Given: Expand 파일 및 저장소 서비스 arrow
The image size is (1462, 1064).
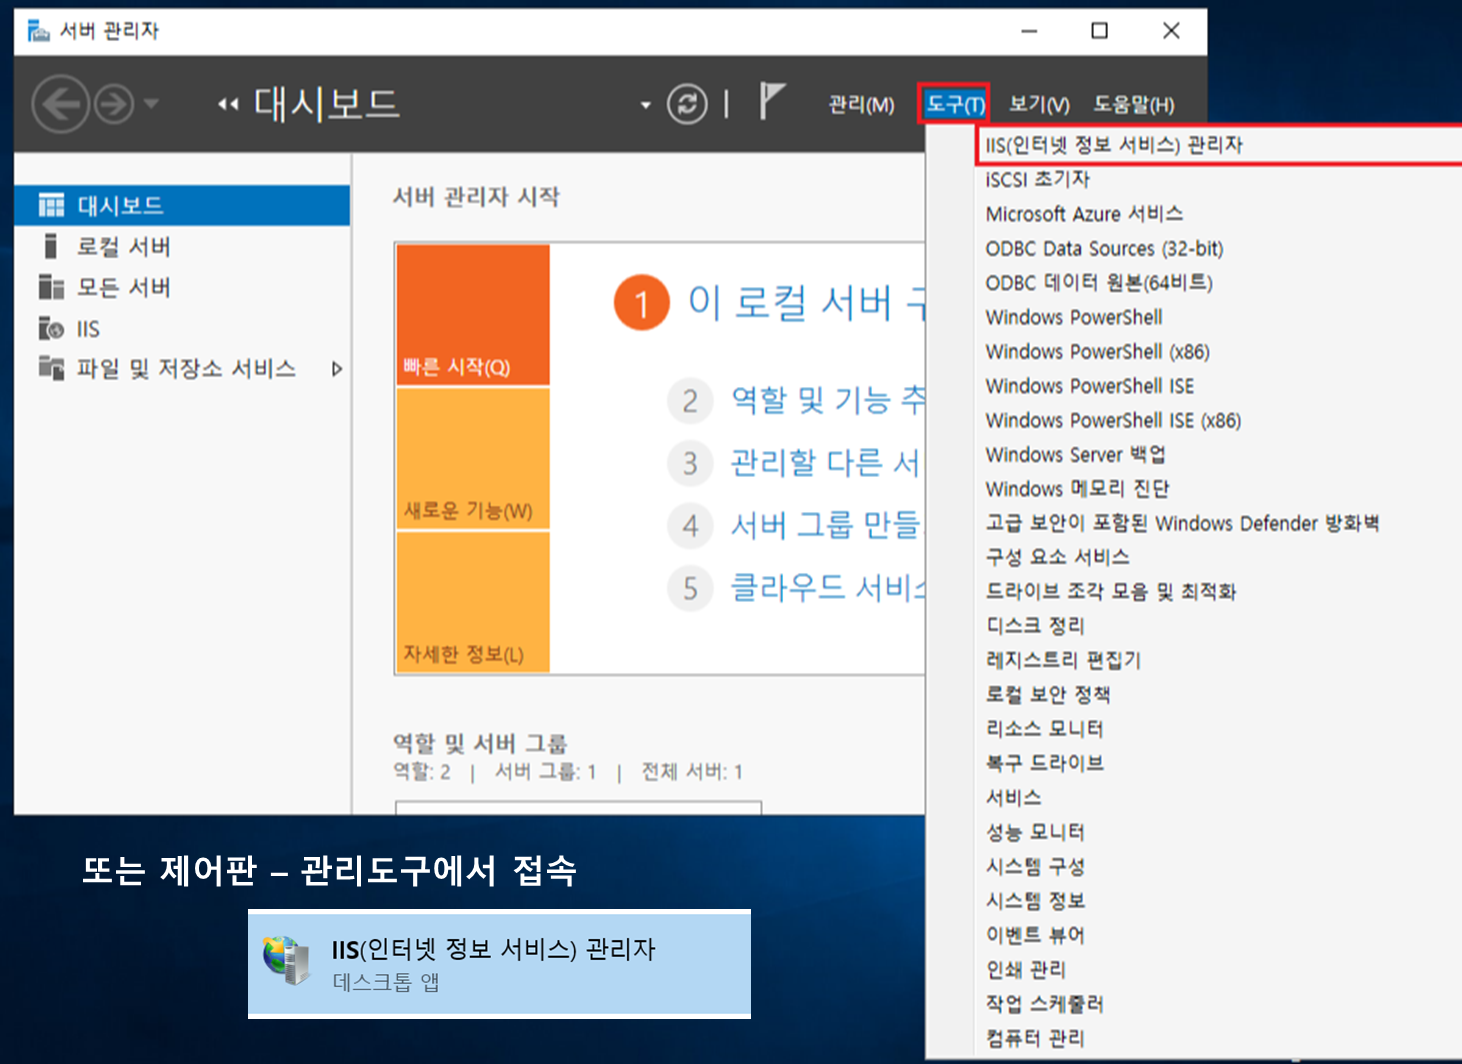Looking at the screenshot, I should coord(337,369).
